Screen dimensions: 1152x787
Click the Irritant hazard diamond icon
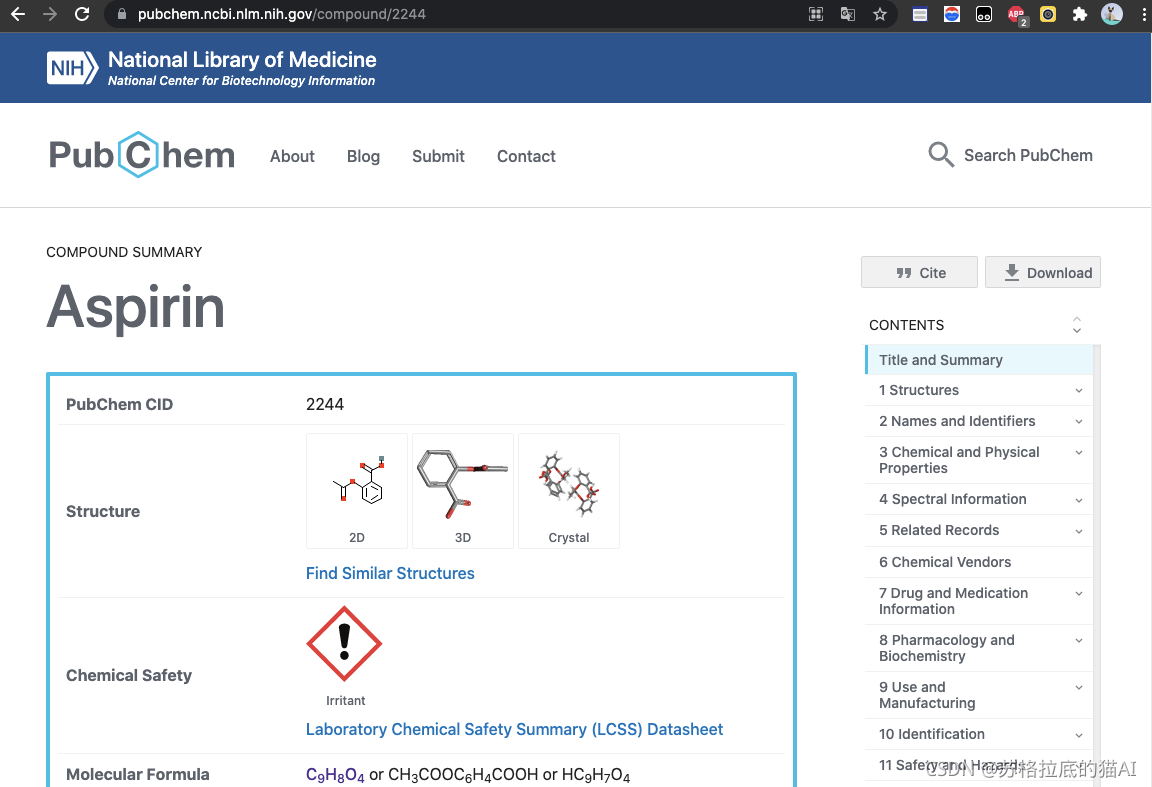coord(344,644)
